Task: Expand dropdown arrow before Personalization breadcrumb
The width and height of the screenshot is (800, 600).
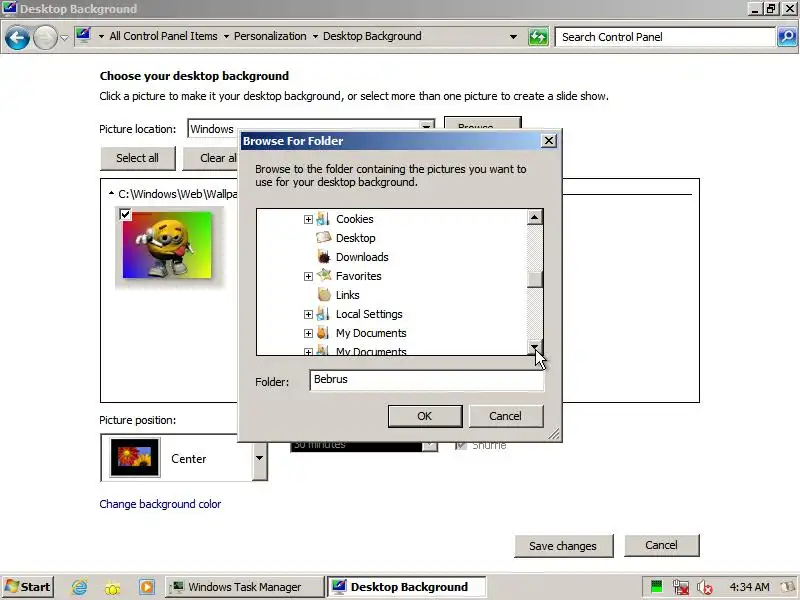Action: [x=226, y=37]
